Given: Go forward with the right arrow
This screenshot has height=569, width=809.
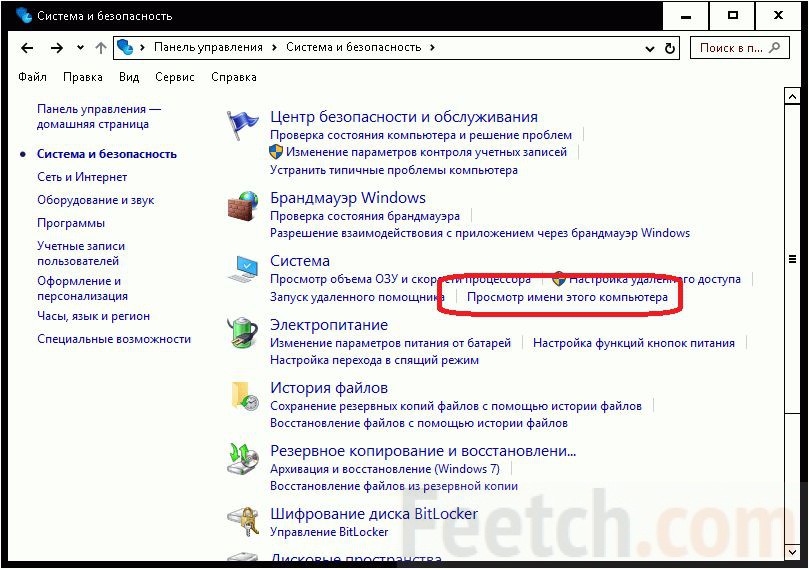Looking at the screenshot, I should click(x=57, y=48).
